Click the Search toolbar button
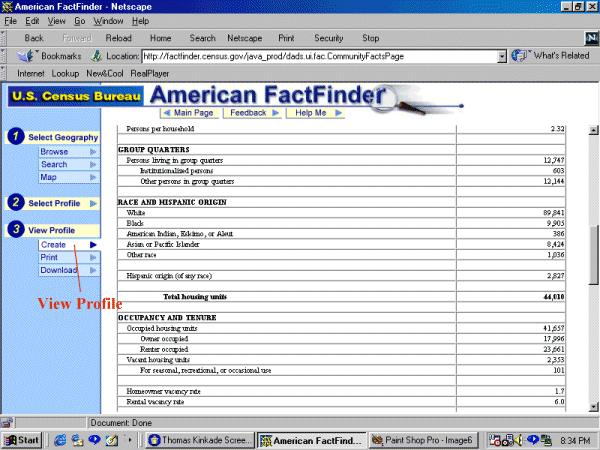The height and width of the screenshot is (450, 600). [x=202, y=38]
